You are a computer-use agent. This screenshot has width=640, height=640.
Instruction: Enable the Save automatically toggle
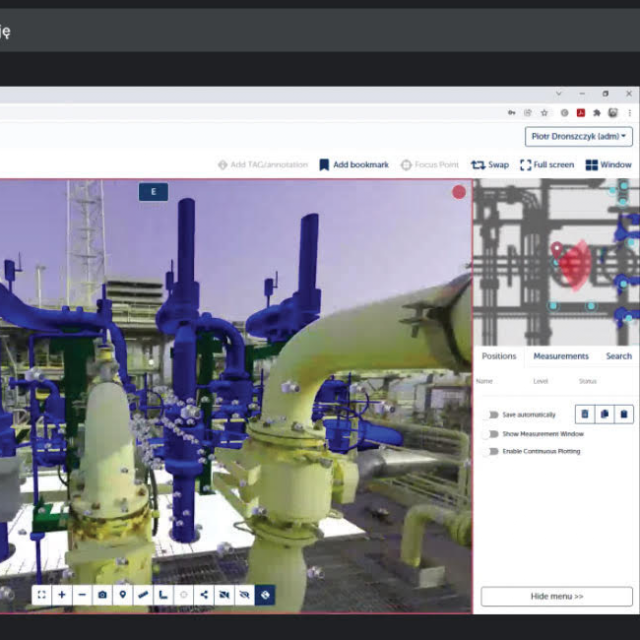(490, 414)
